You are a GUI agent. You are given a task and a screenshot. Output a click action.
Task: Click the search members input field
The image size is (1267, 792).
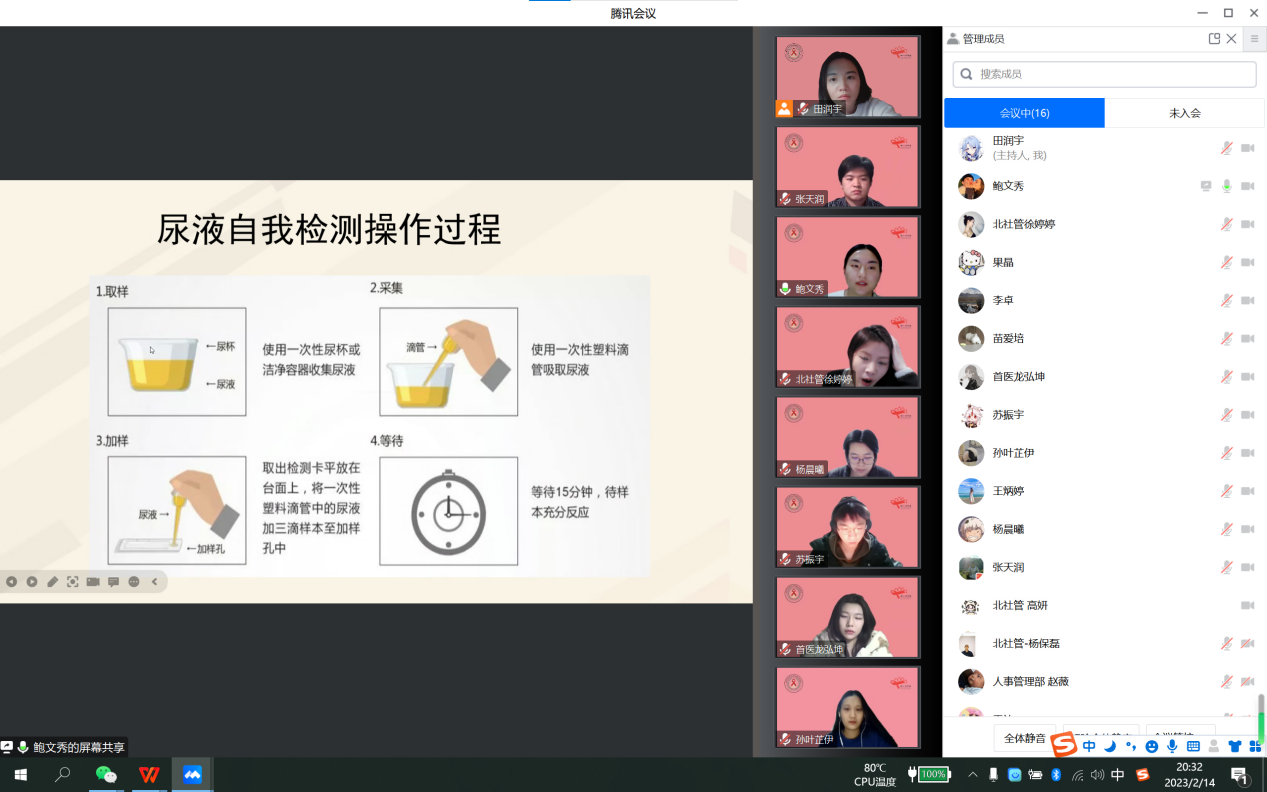[1104, 74]
